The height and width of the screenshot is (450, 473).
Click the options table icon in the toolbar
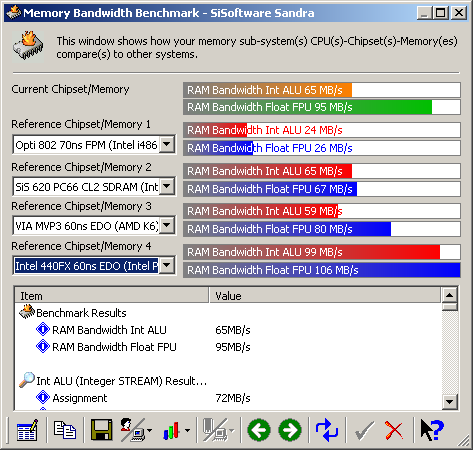tap(27, 430)
